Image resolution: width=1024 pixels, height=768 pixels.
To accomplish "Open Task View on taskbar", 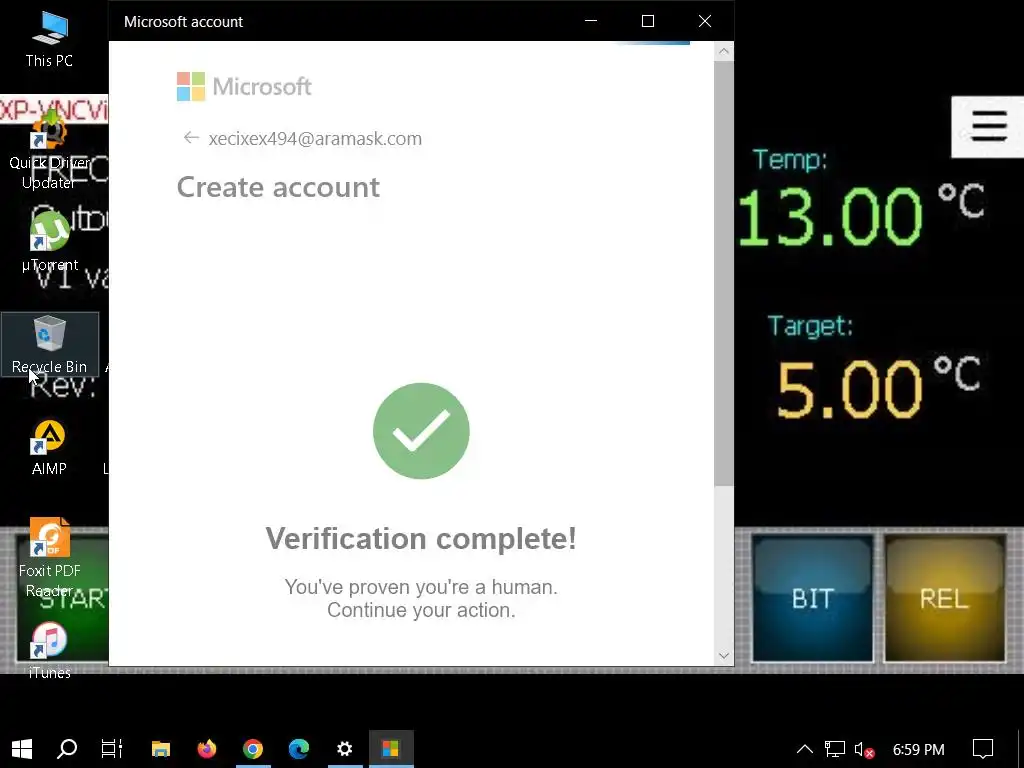I will pyautogui.click(x=112, y=748).
